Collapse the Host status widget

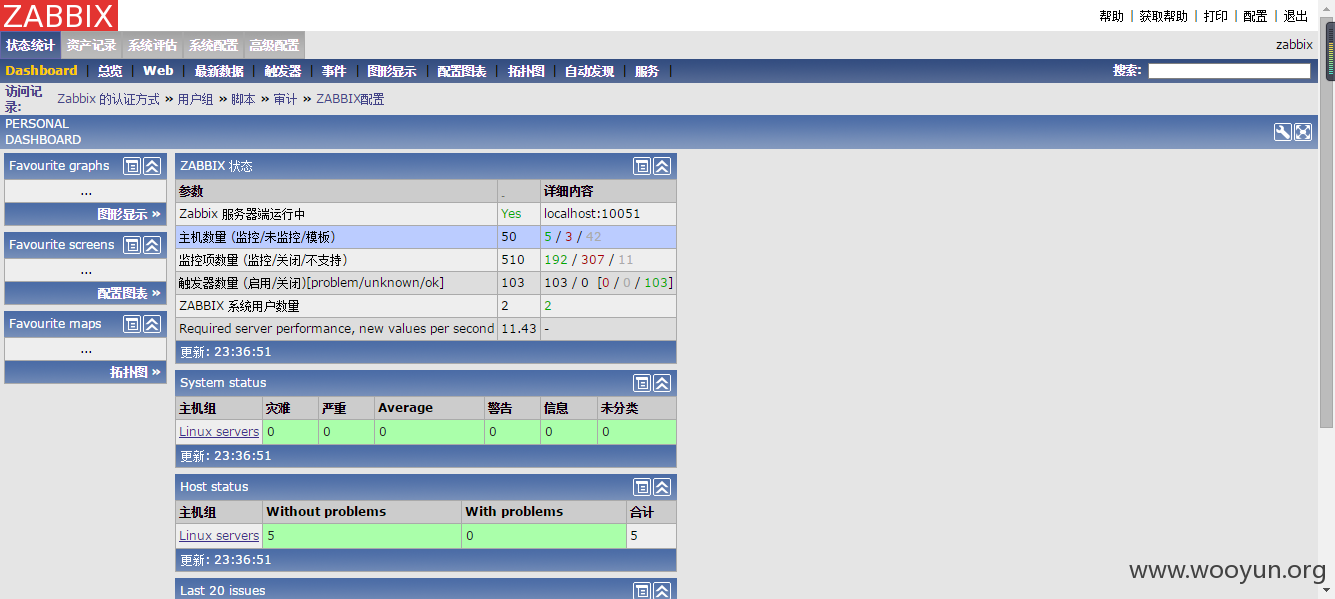662,487
